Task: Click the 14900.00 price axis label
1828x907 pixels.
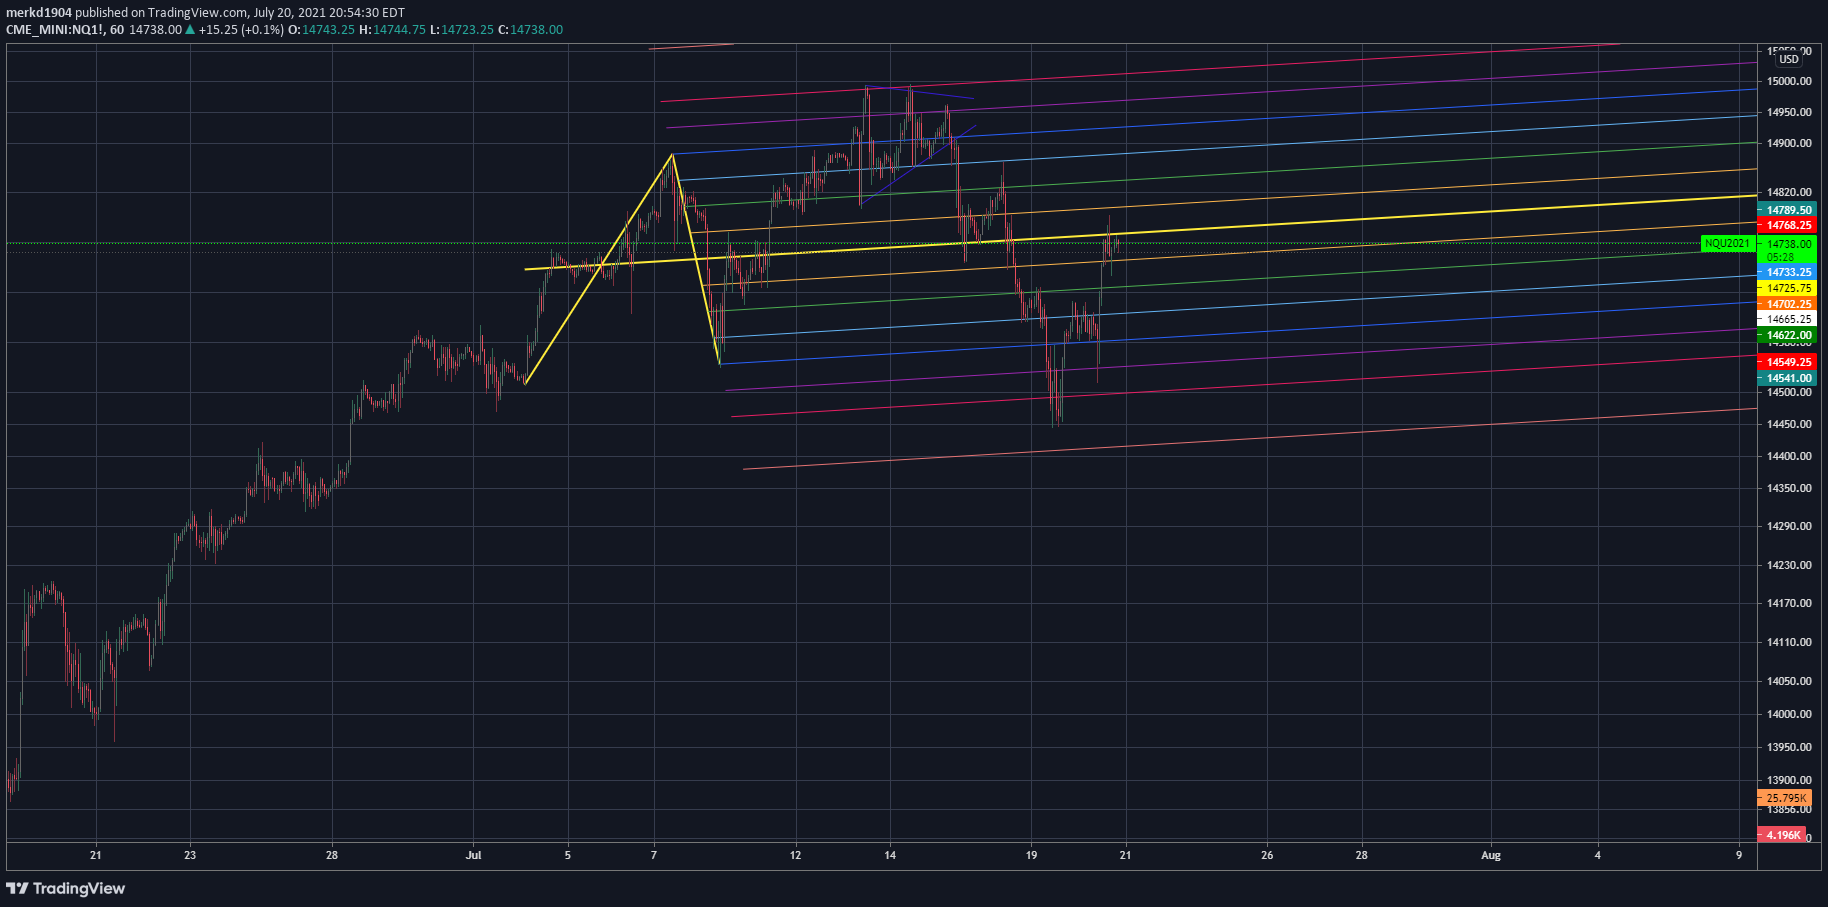Action: pos(1789,144)
